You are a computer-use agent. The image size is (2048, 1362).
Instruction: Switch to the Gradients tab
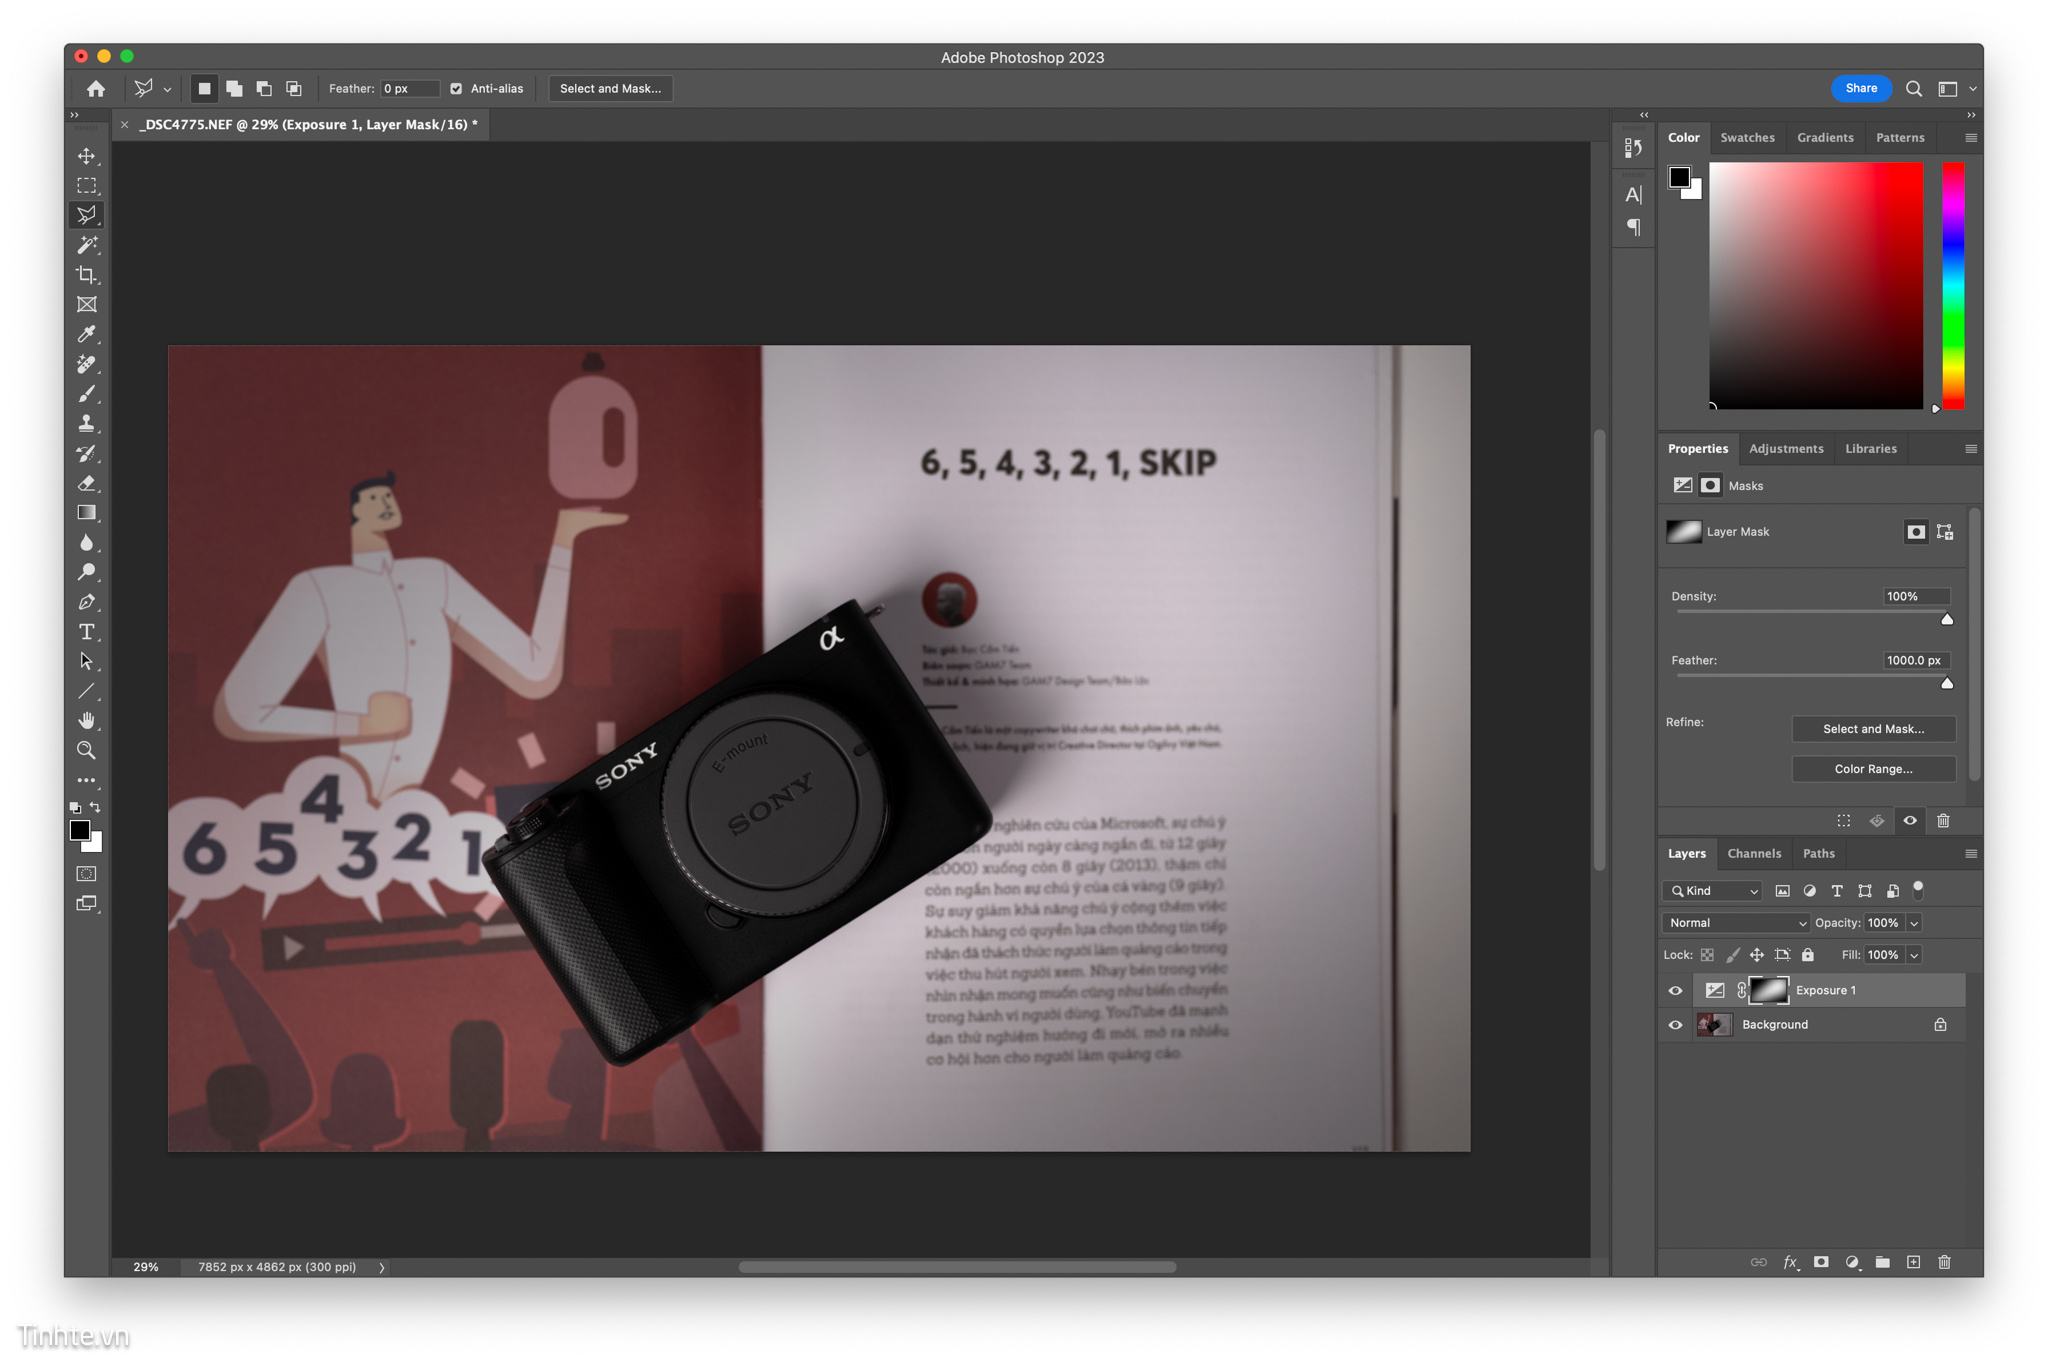tap(1825, 138)
